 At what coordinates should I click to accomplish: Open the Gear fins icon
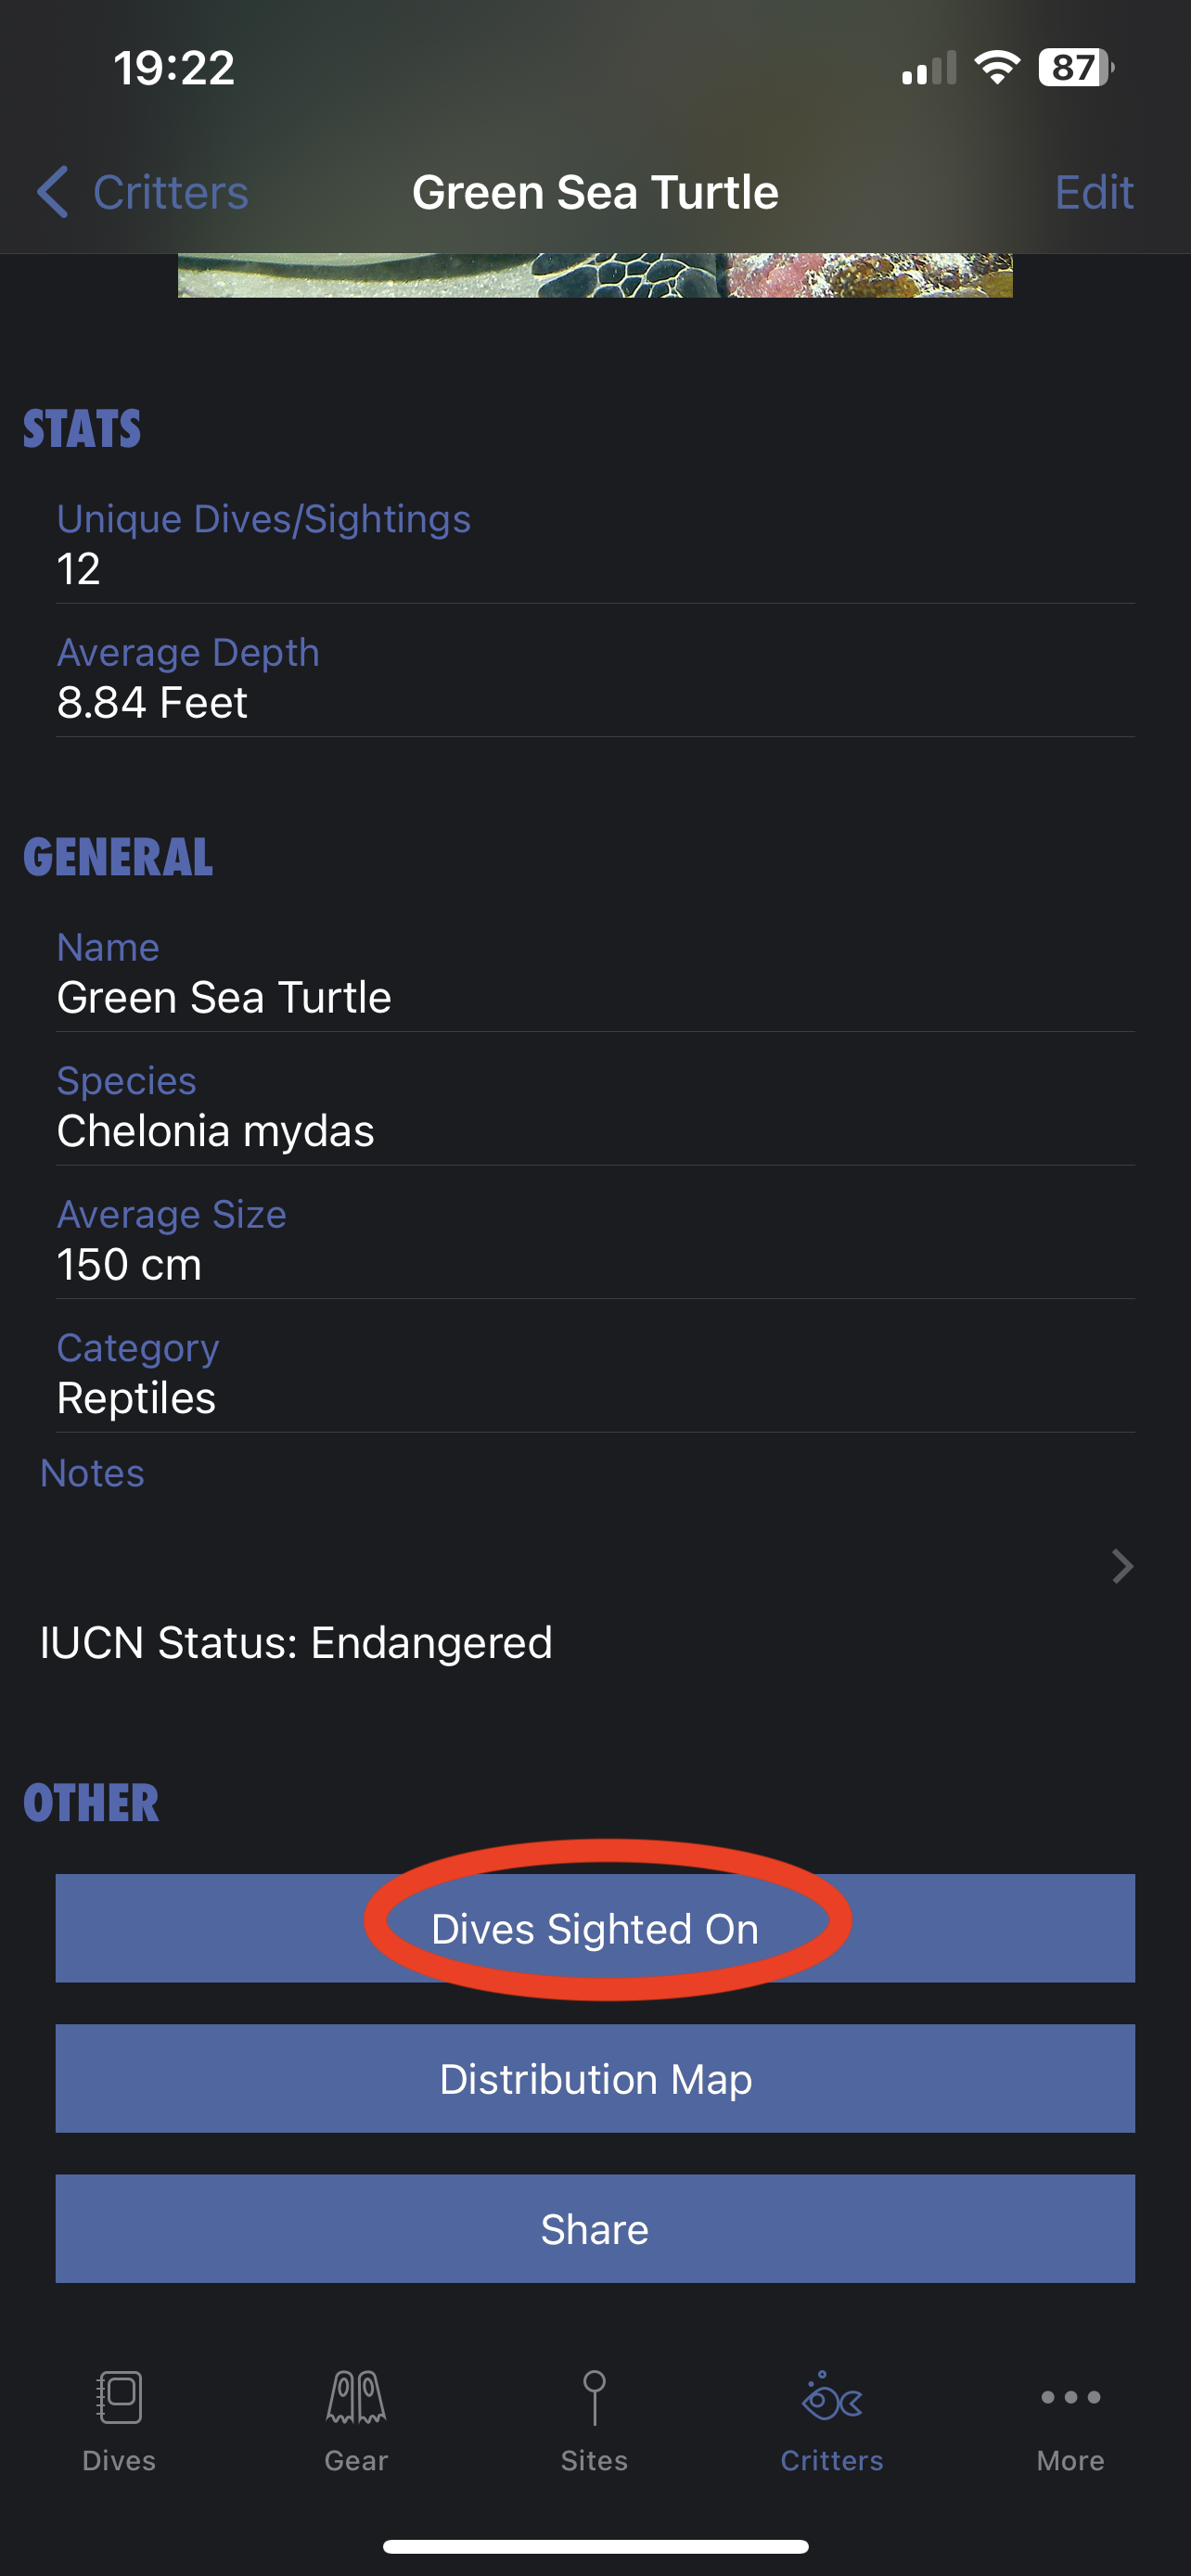(356, 2398)
